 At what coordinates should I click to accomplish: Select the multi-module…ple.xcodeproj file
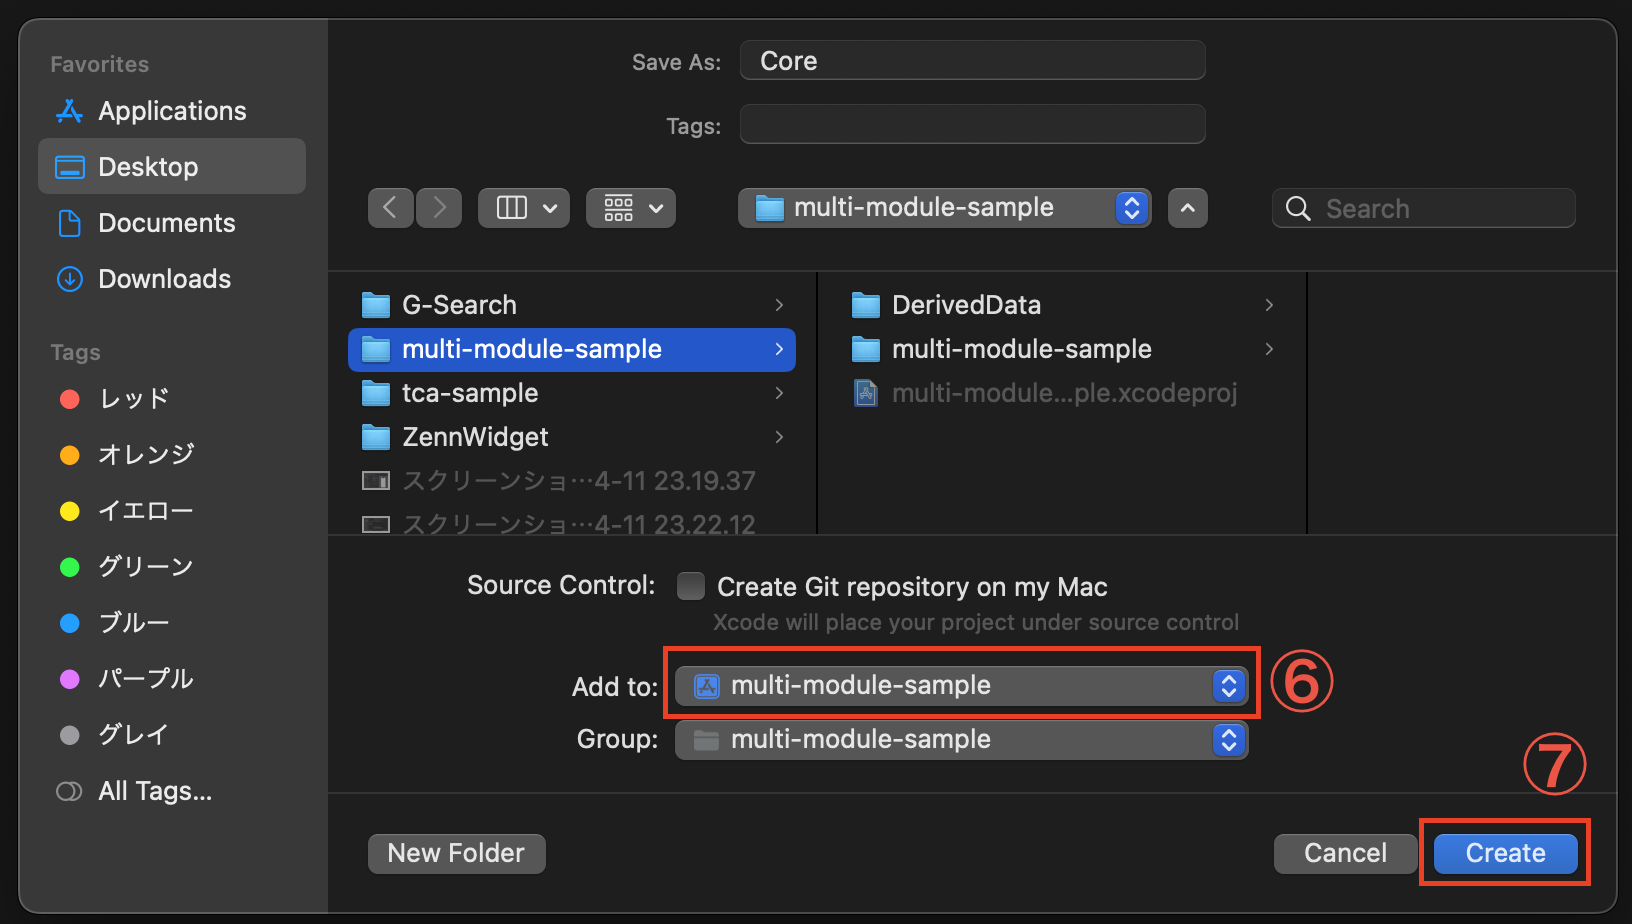pos(1062,393)
